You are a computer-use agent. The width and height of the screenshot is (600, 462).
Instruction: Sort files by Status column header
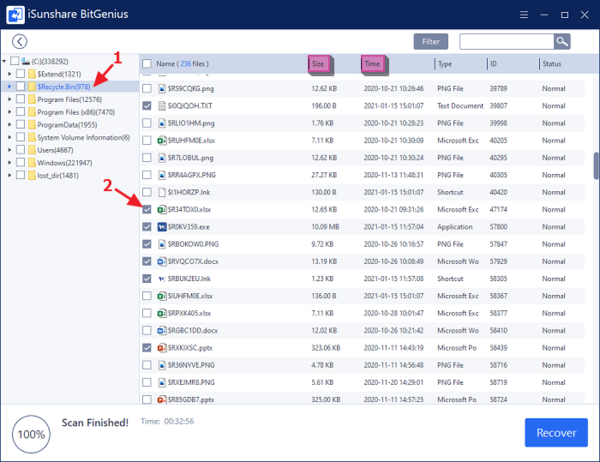click(552, 64)
